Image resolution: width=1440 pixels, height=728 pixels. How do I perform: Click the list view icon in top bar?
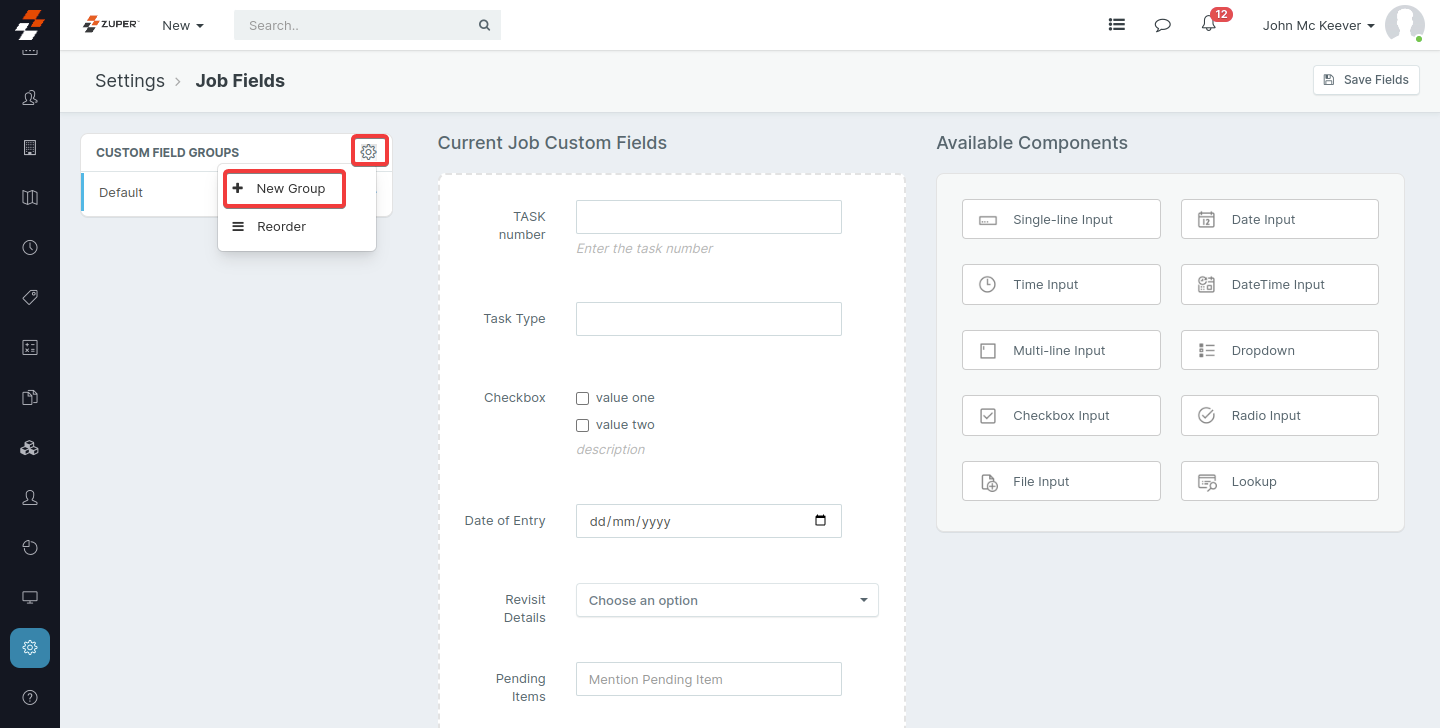click(x=1117, y=25)
